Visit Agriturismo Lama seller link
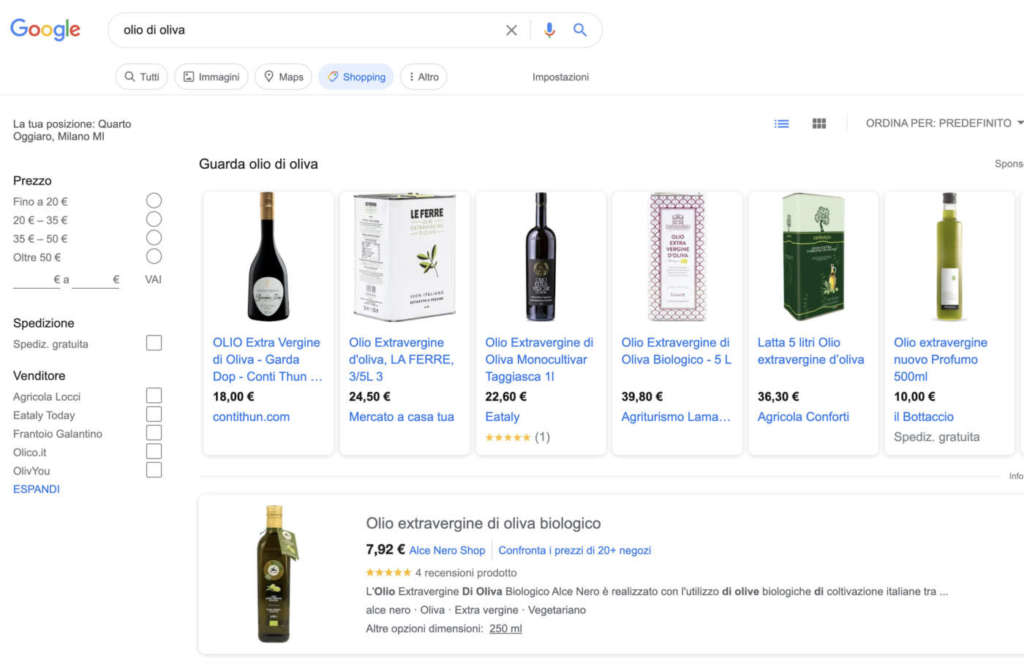This screenshot has width=1024, height=664. pyautogui.click(x=676, y=417)
